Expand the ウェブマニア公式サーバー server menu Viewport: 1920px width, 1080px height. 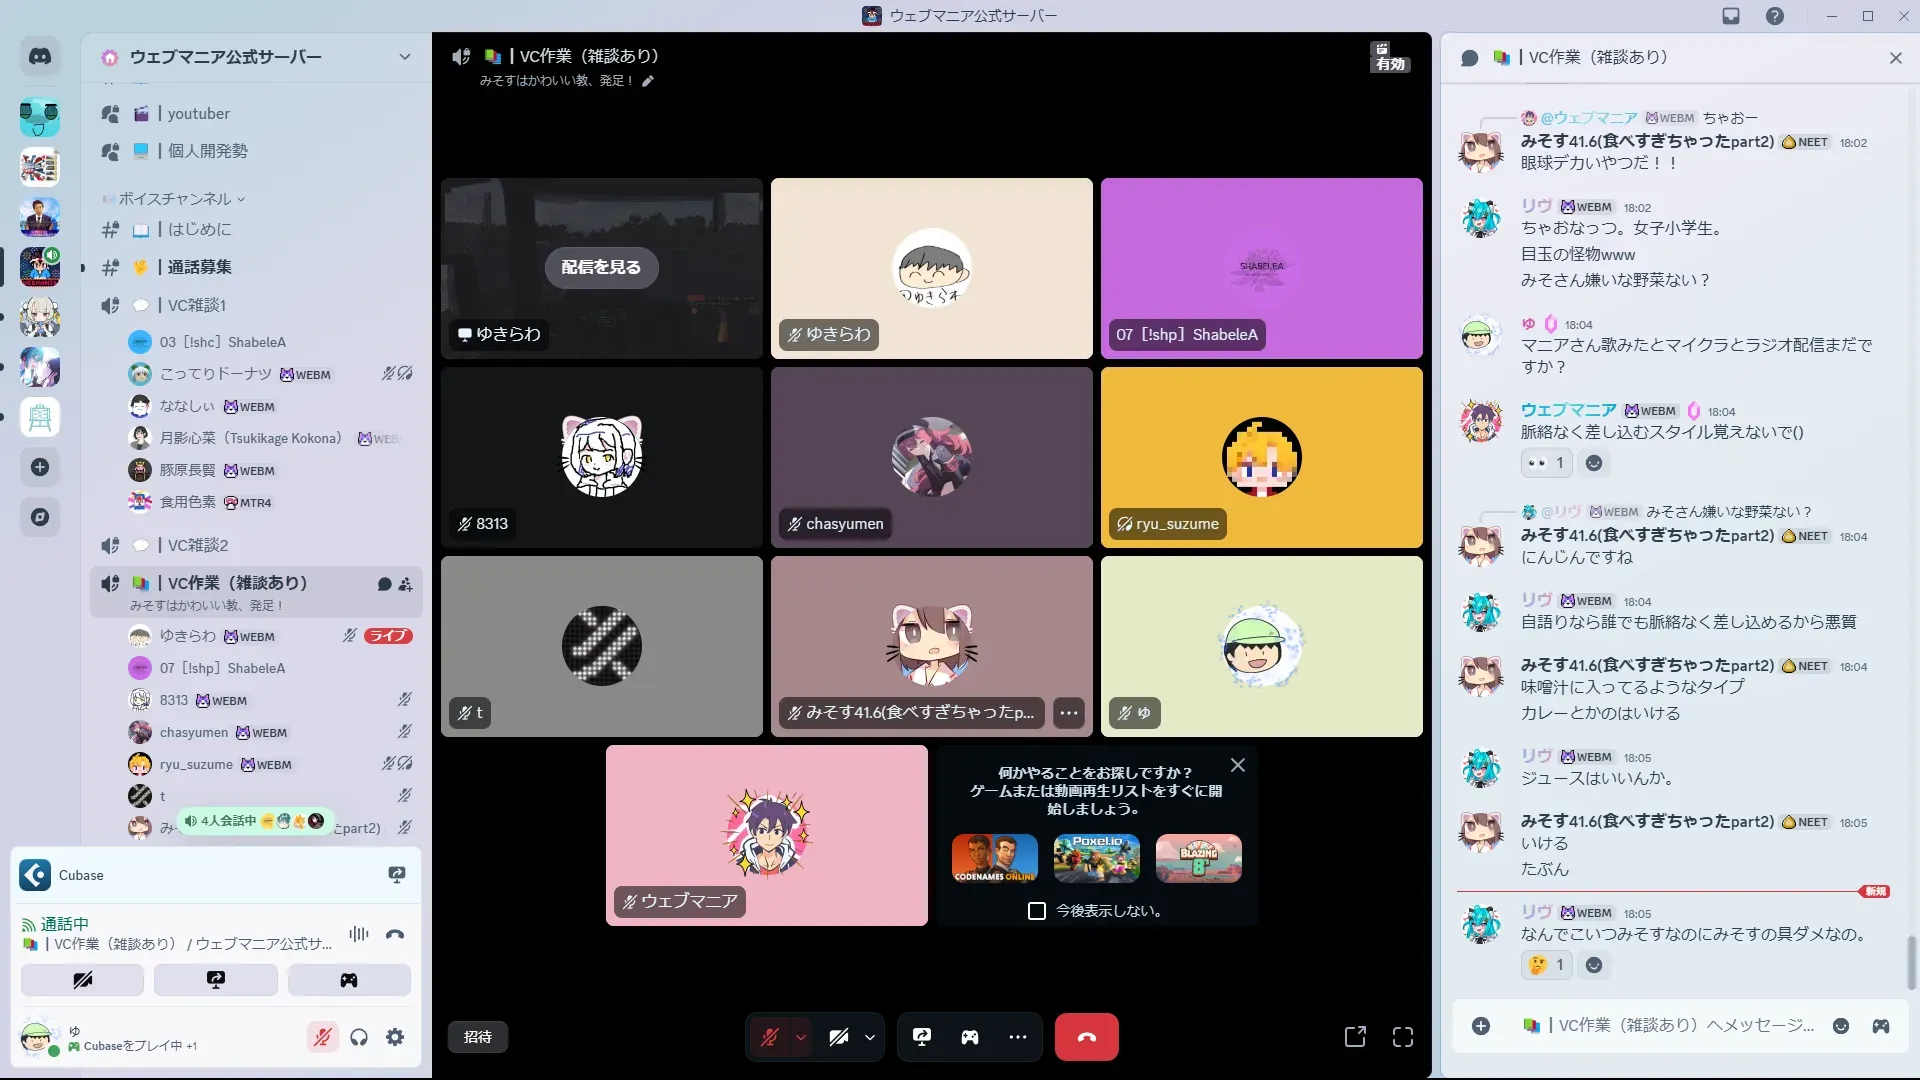pos(404,57)
